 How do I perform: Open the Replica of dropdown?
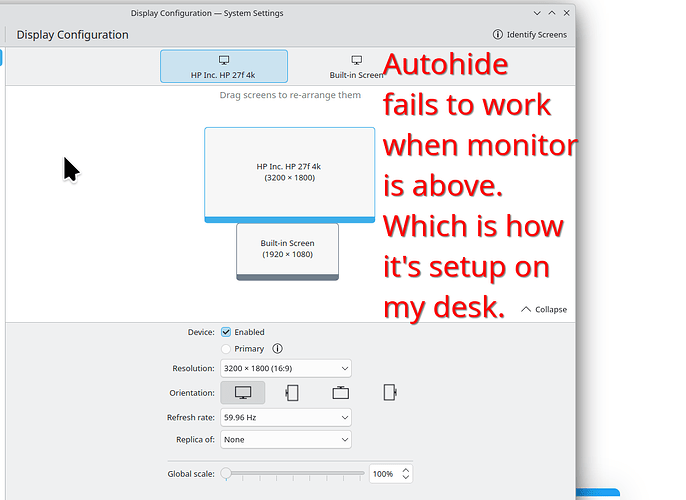[x=286, y=439]
